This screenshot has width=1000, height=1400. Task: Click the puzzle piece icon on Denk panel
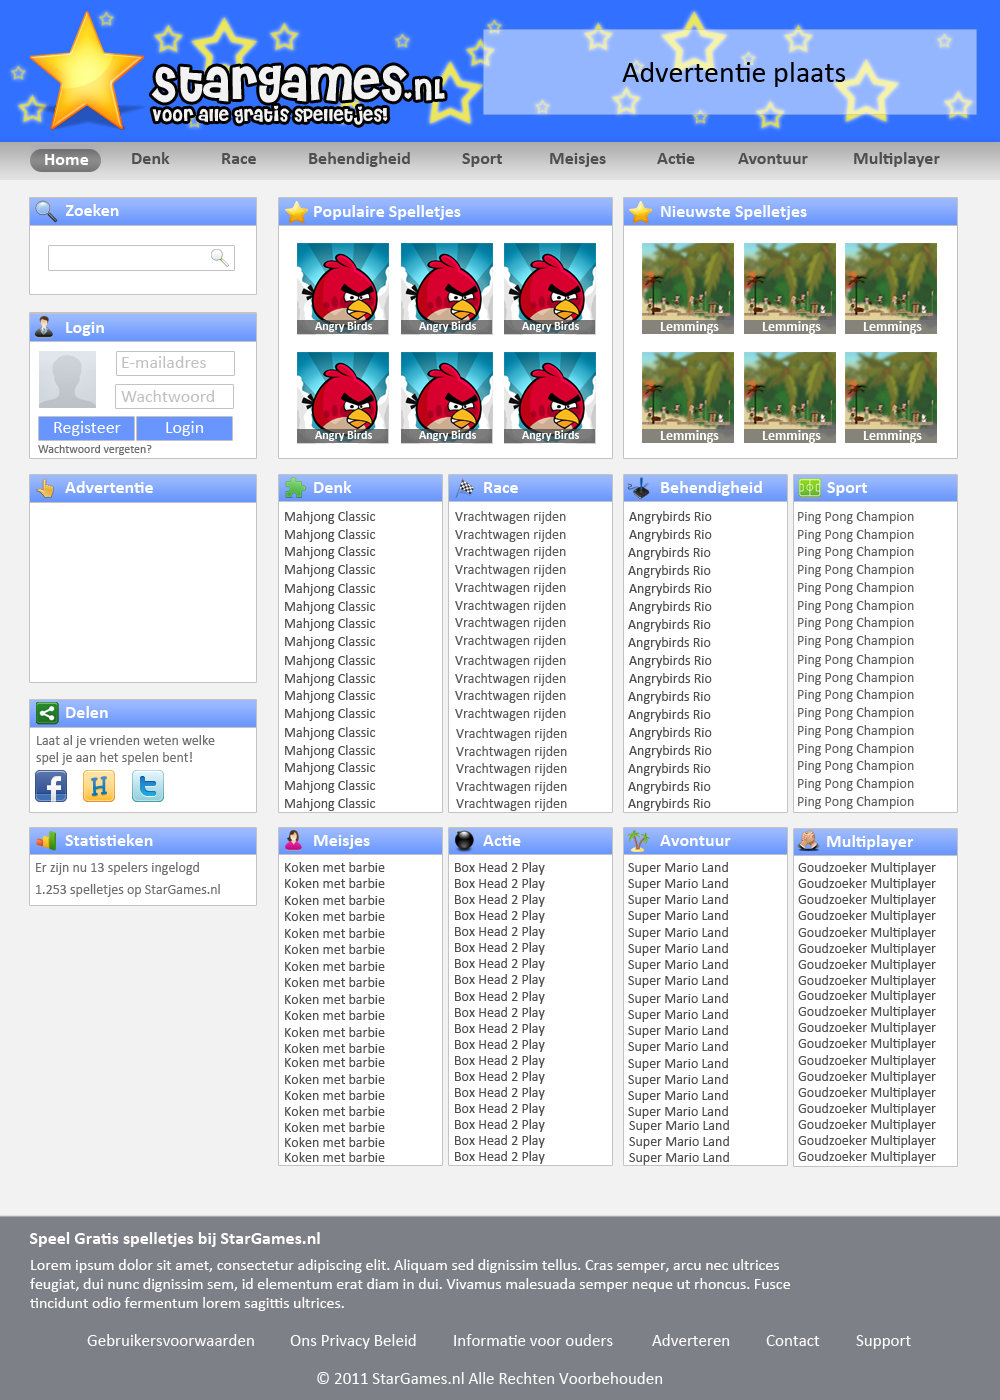click(295, 488)
